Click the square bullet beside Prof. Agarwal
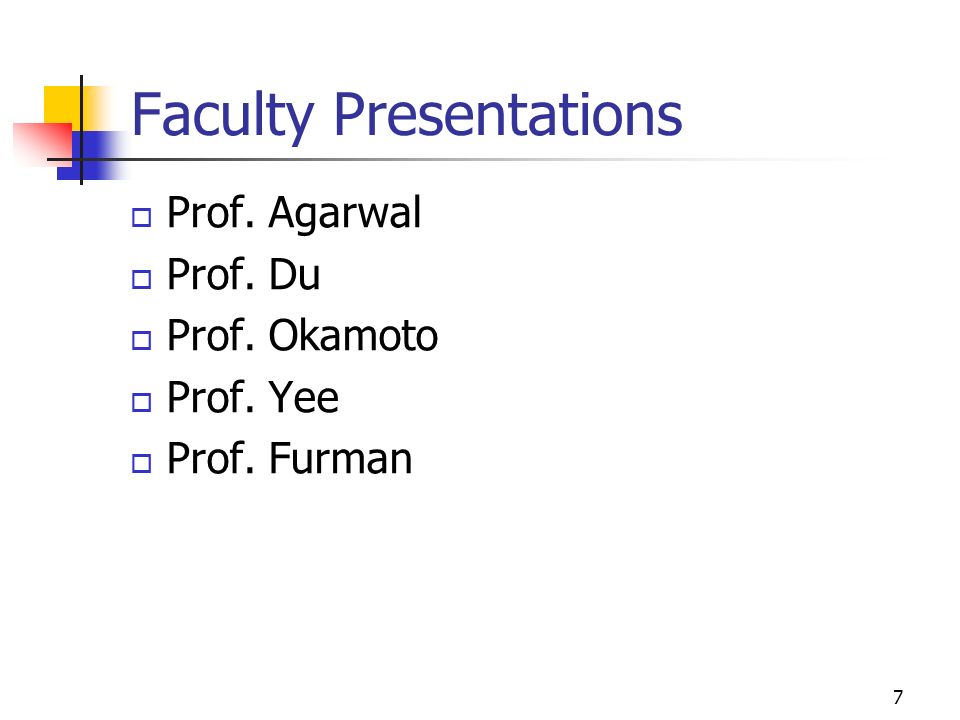The height and width of the screenshot is (720, 960). pos(141,217)
